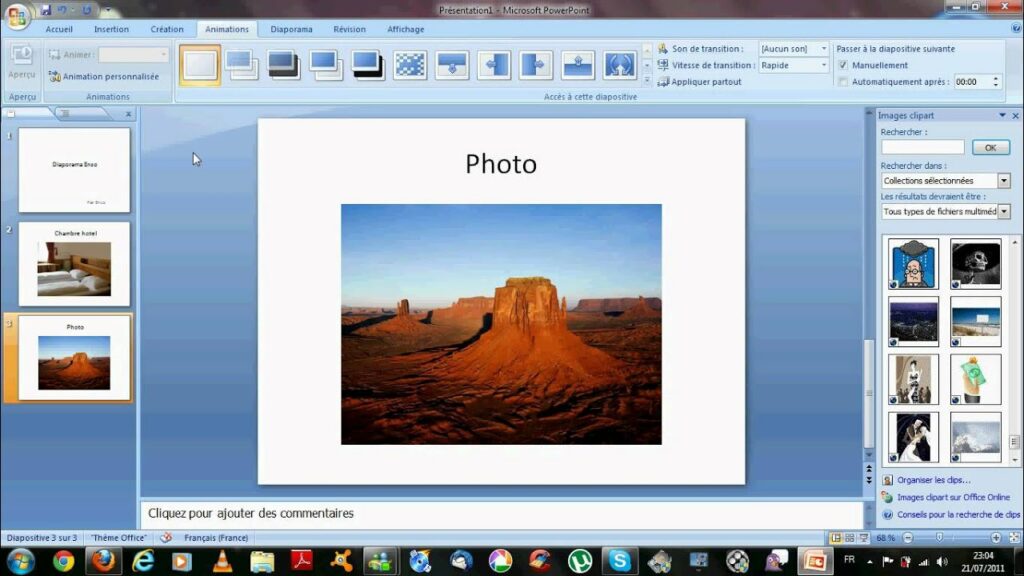Viewport: 1024px width, 576px height.
Task: Select the first fade transition effect
Action: (x=240, y=64)
